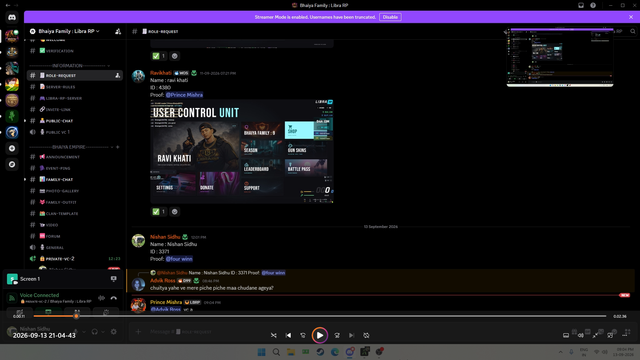The height and width of the screenshot is (360, 640).
Task: Open User Control Unit image attachment
Action: [242, 151]
